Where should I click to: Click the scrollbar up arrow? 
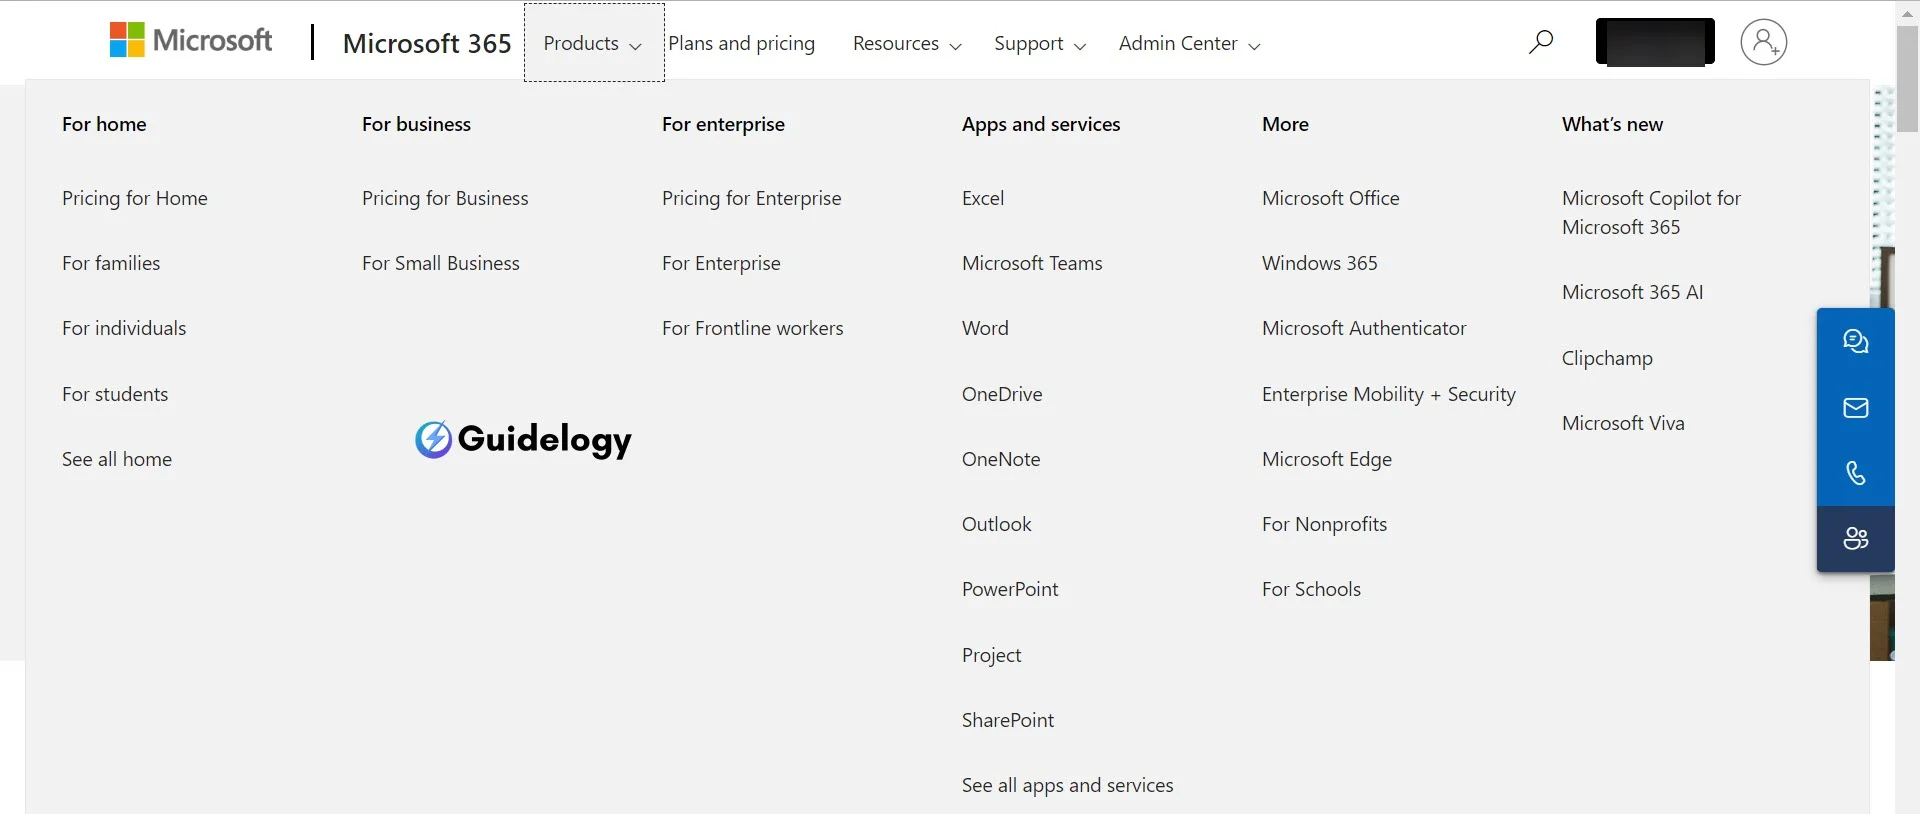[1907, 12]
